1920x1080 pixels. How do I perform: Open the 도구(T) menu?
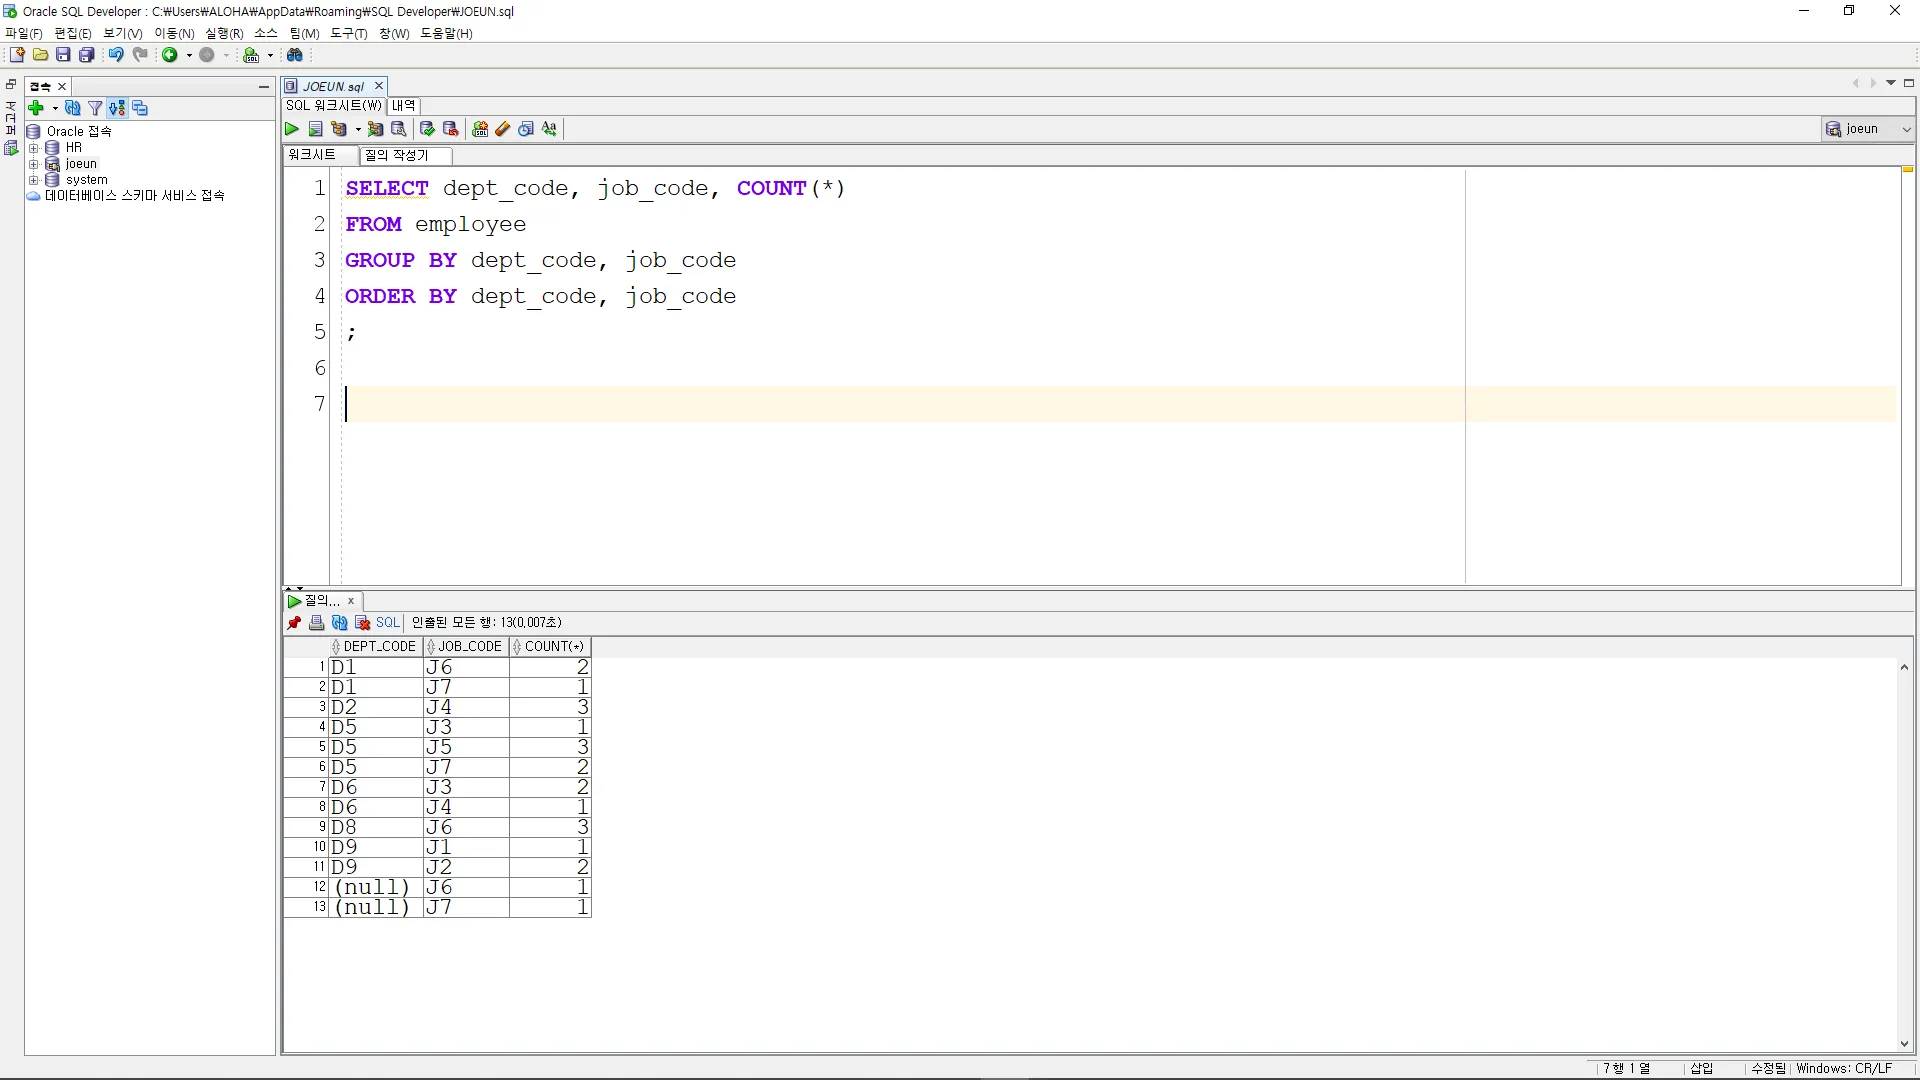pos(348,33)
